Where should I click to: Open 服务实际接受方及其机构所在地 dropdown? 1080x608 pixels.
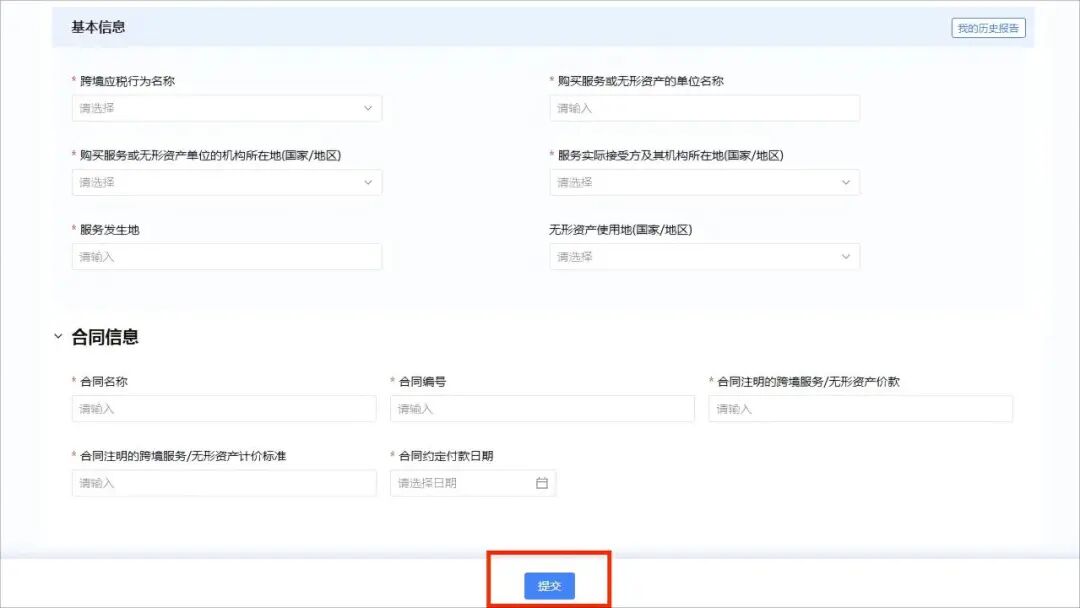pos(694,182)
